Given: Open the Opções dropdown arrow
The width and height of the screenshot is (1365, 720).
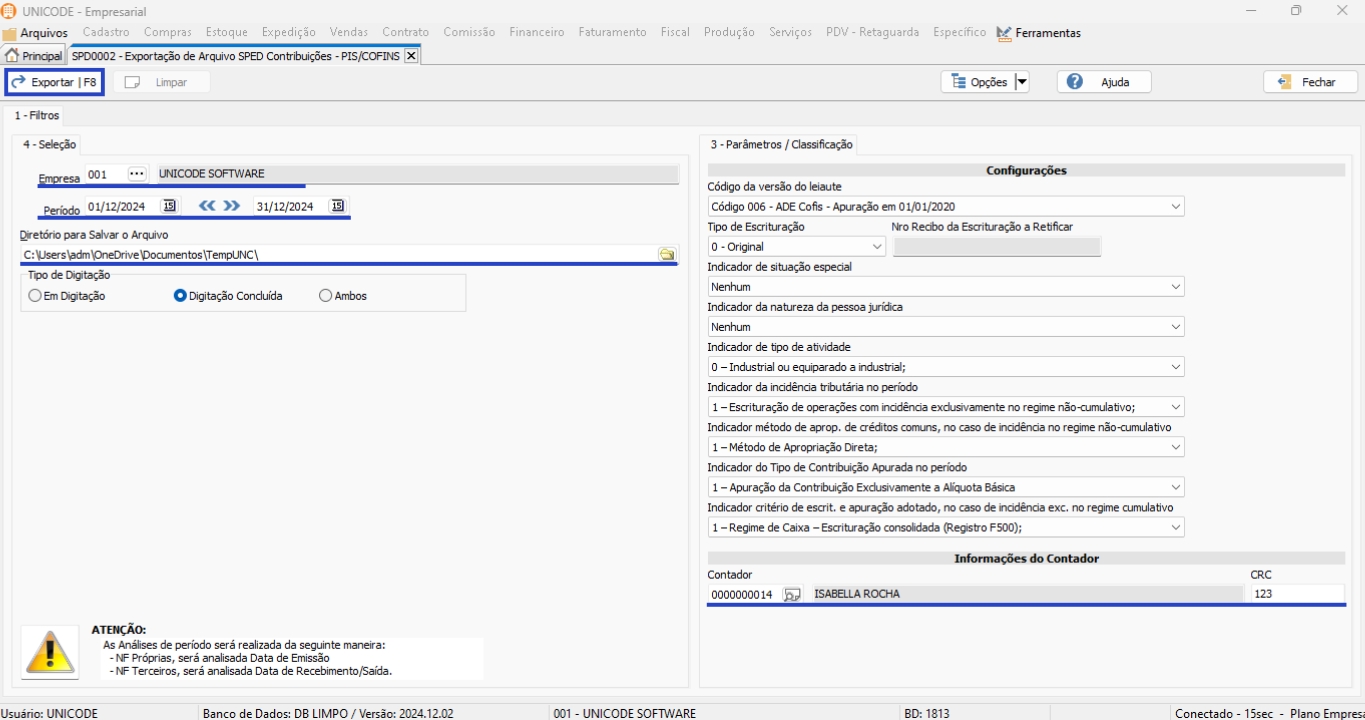Looking at the screenshot, I should (1021, 82).
